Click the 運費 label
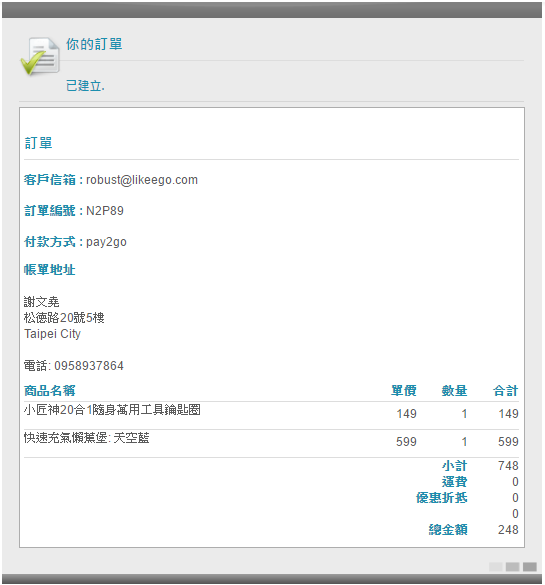The height and width of the screenshot is (585, 545). (454, 482)
